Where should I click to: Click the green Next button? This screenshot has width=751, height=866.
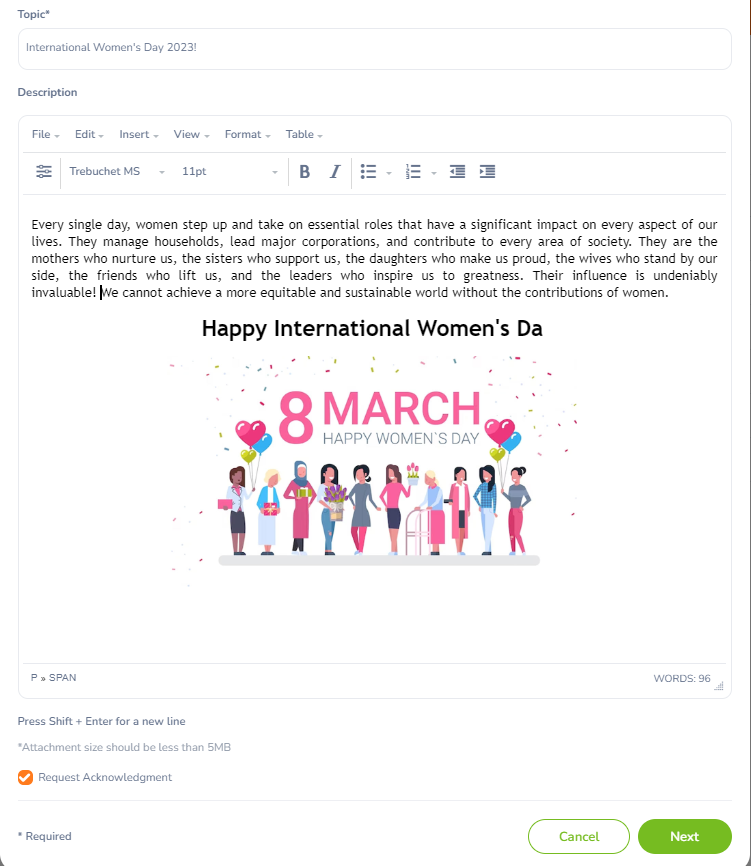point(685,837)
